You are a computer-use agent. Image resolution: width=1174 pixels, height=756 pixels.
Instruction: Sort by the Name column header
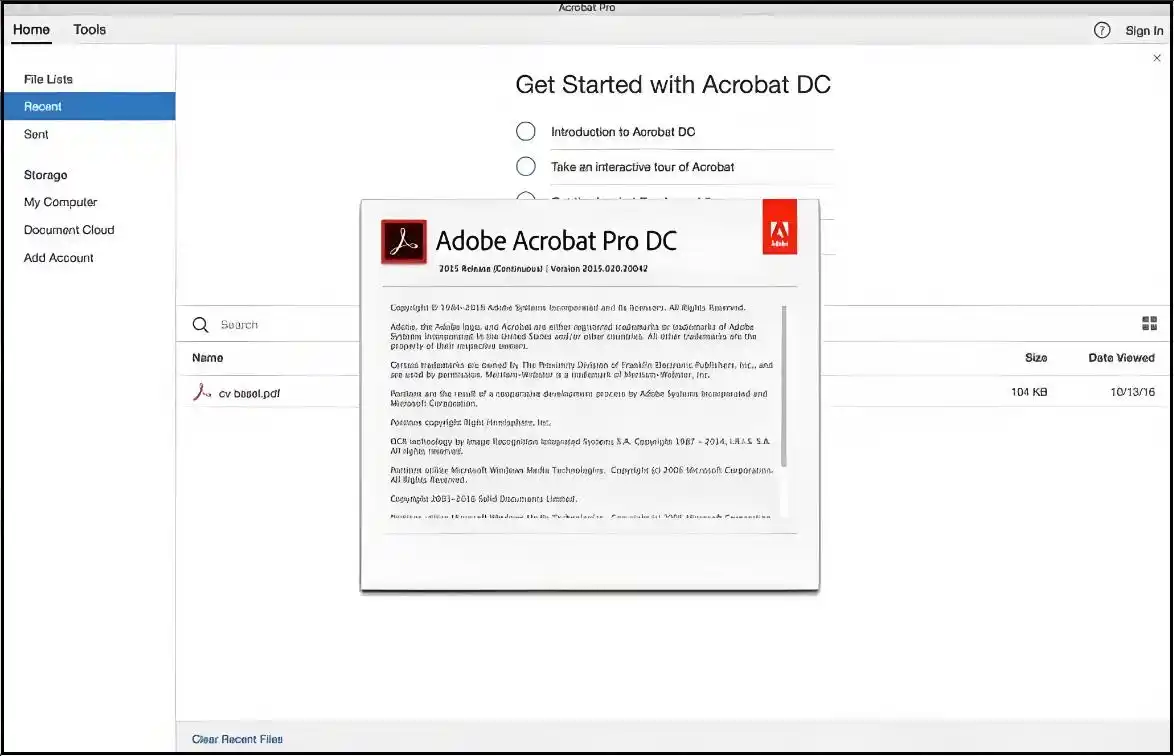[x=207, y=358]
